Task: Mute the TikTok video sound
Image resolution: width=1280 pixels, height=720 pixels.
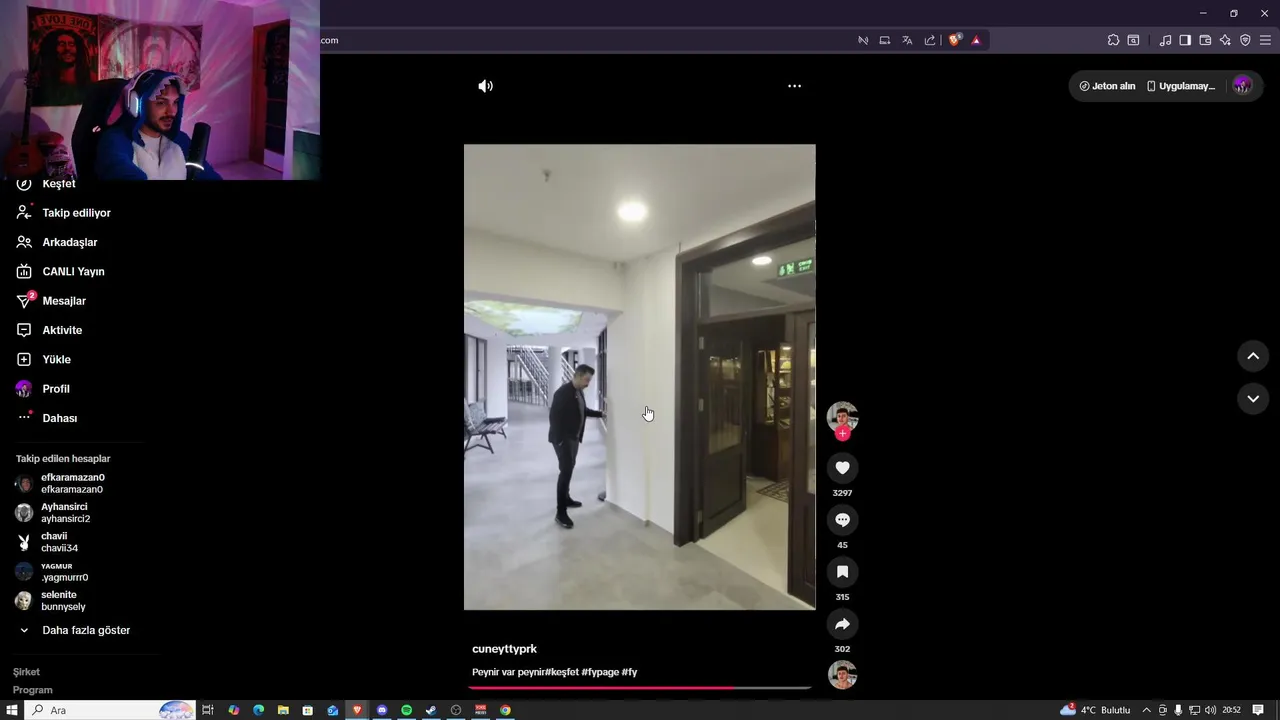Action: click(485, 86)
